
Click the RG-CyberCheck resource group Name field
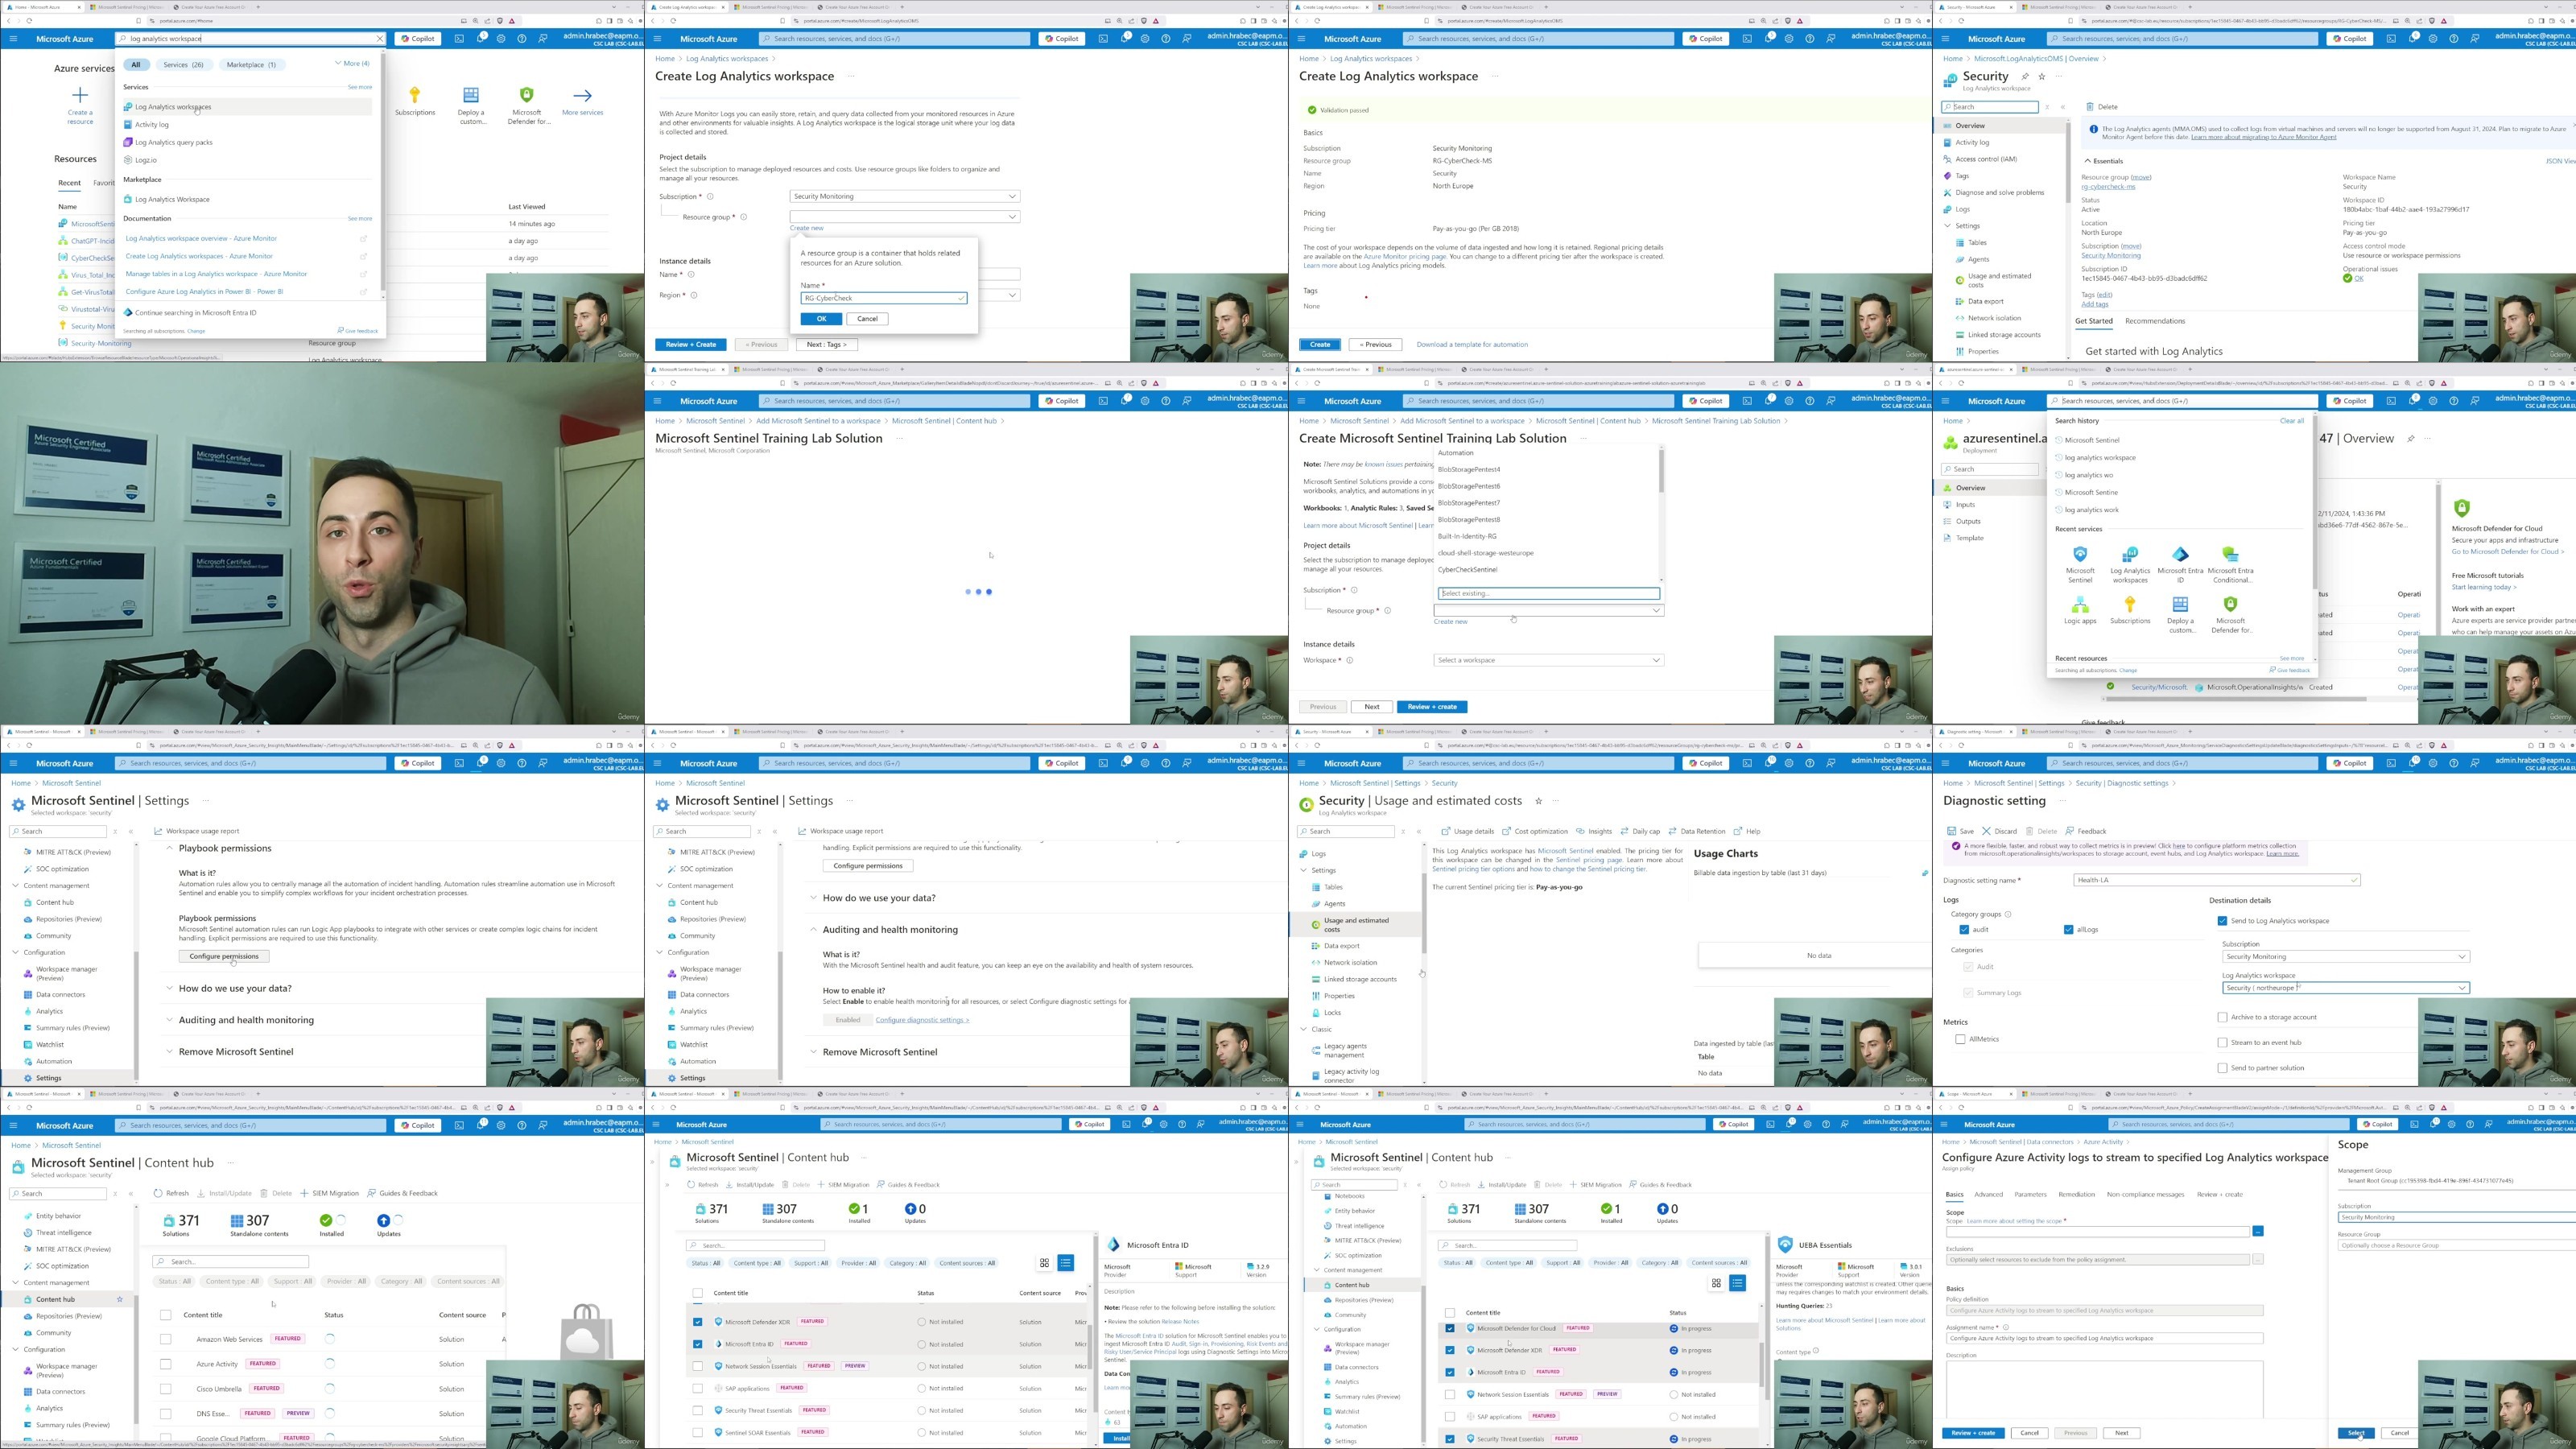click(884, 298)
